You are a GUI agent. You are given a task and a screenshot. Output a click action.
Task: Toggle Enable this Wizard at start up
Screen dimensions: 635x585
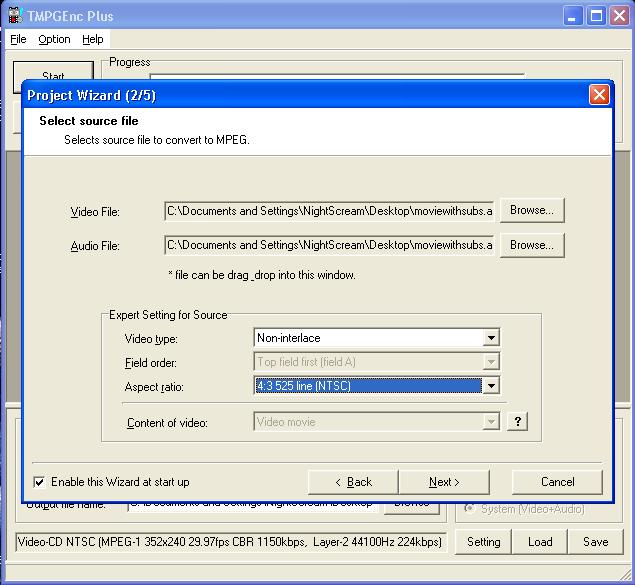[39, 482]
